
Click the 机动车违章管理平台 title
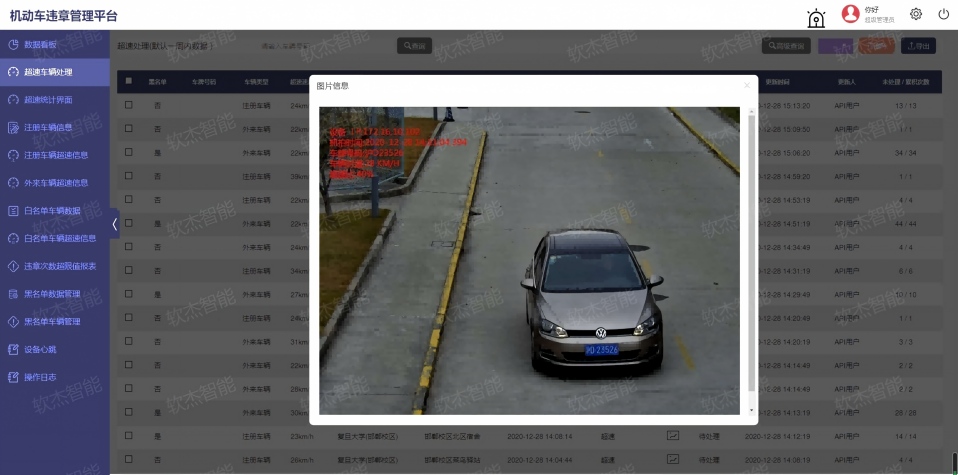[64, 16]
